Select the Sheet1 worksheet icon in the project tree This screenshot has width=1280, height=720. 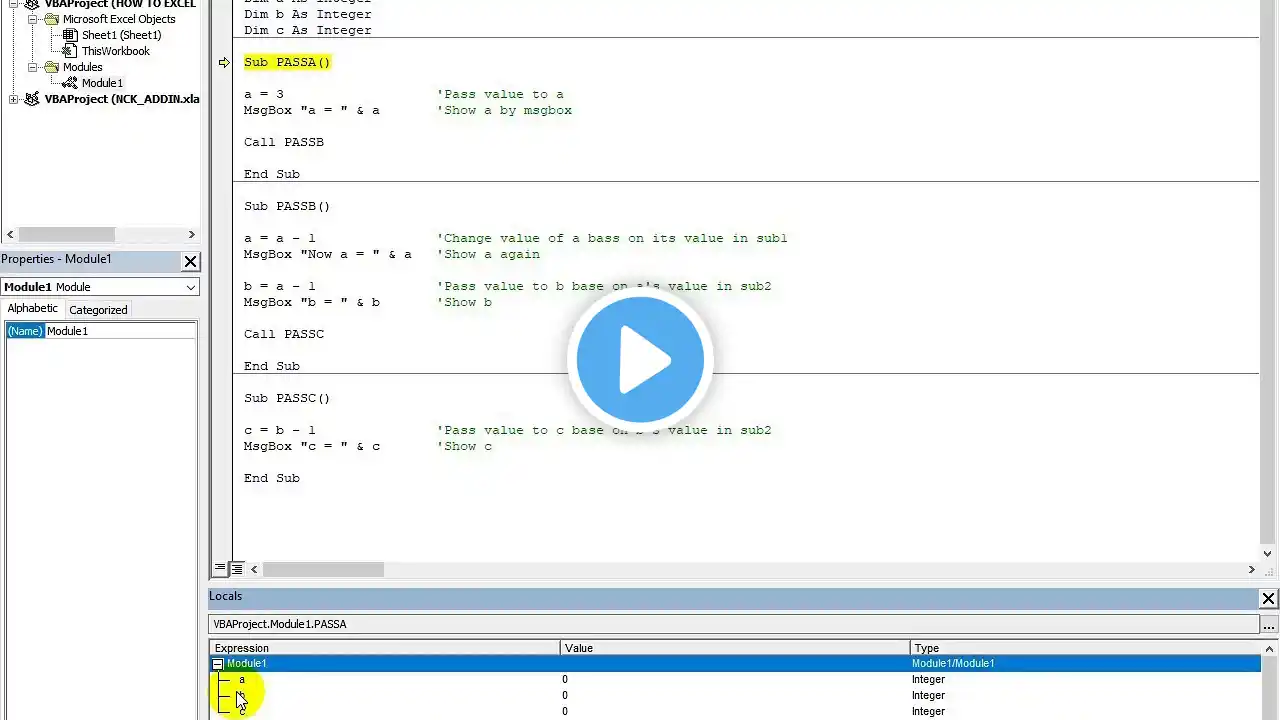point(70,35)
